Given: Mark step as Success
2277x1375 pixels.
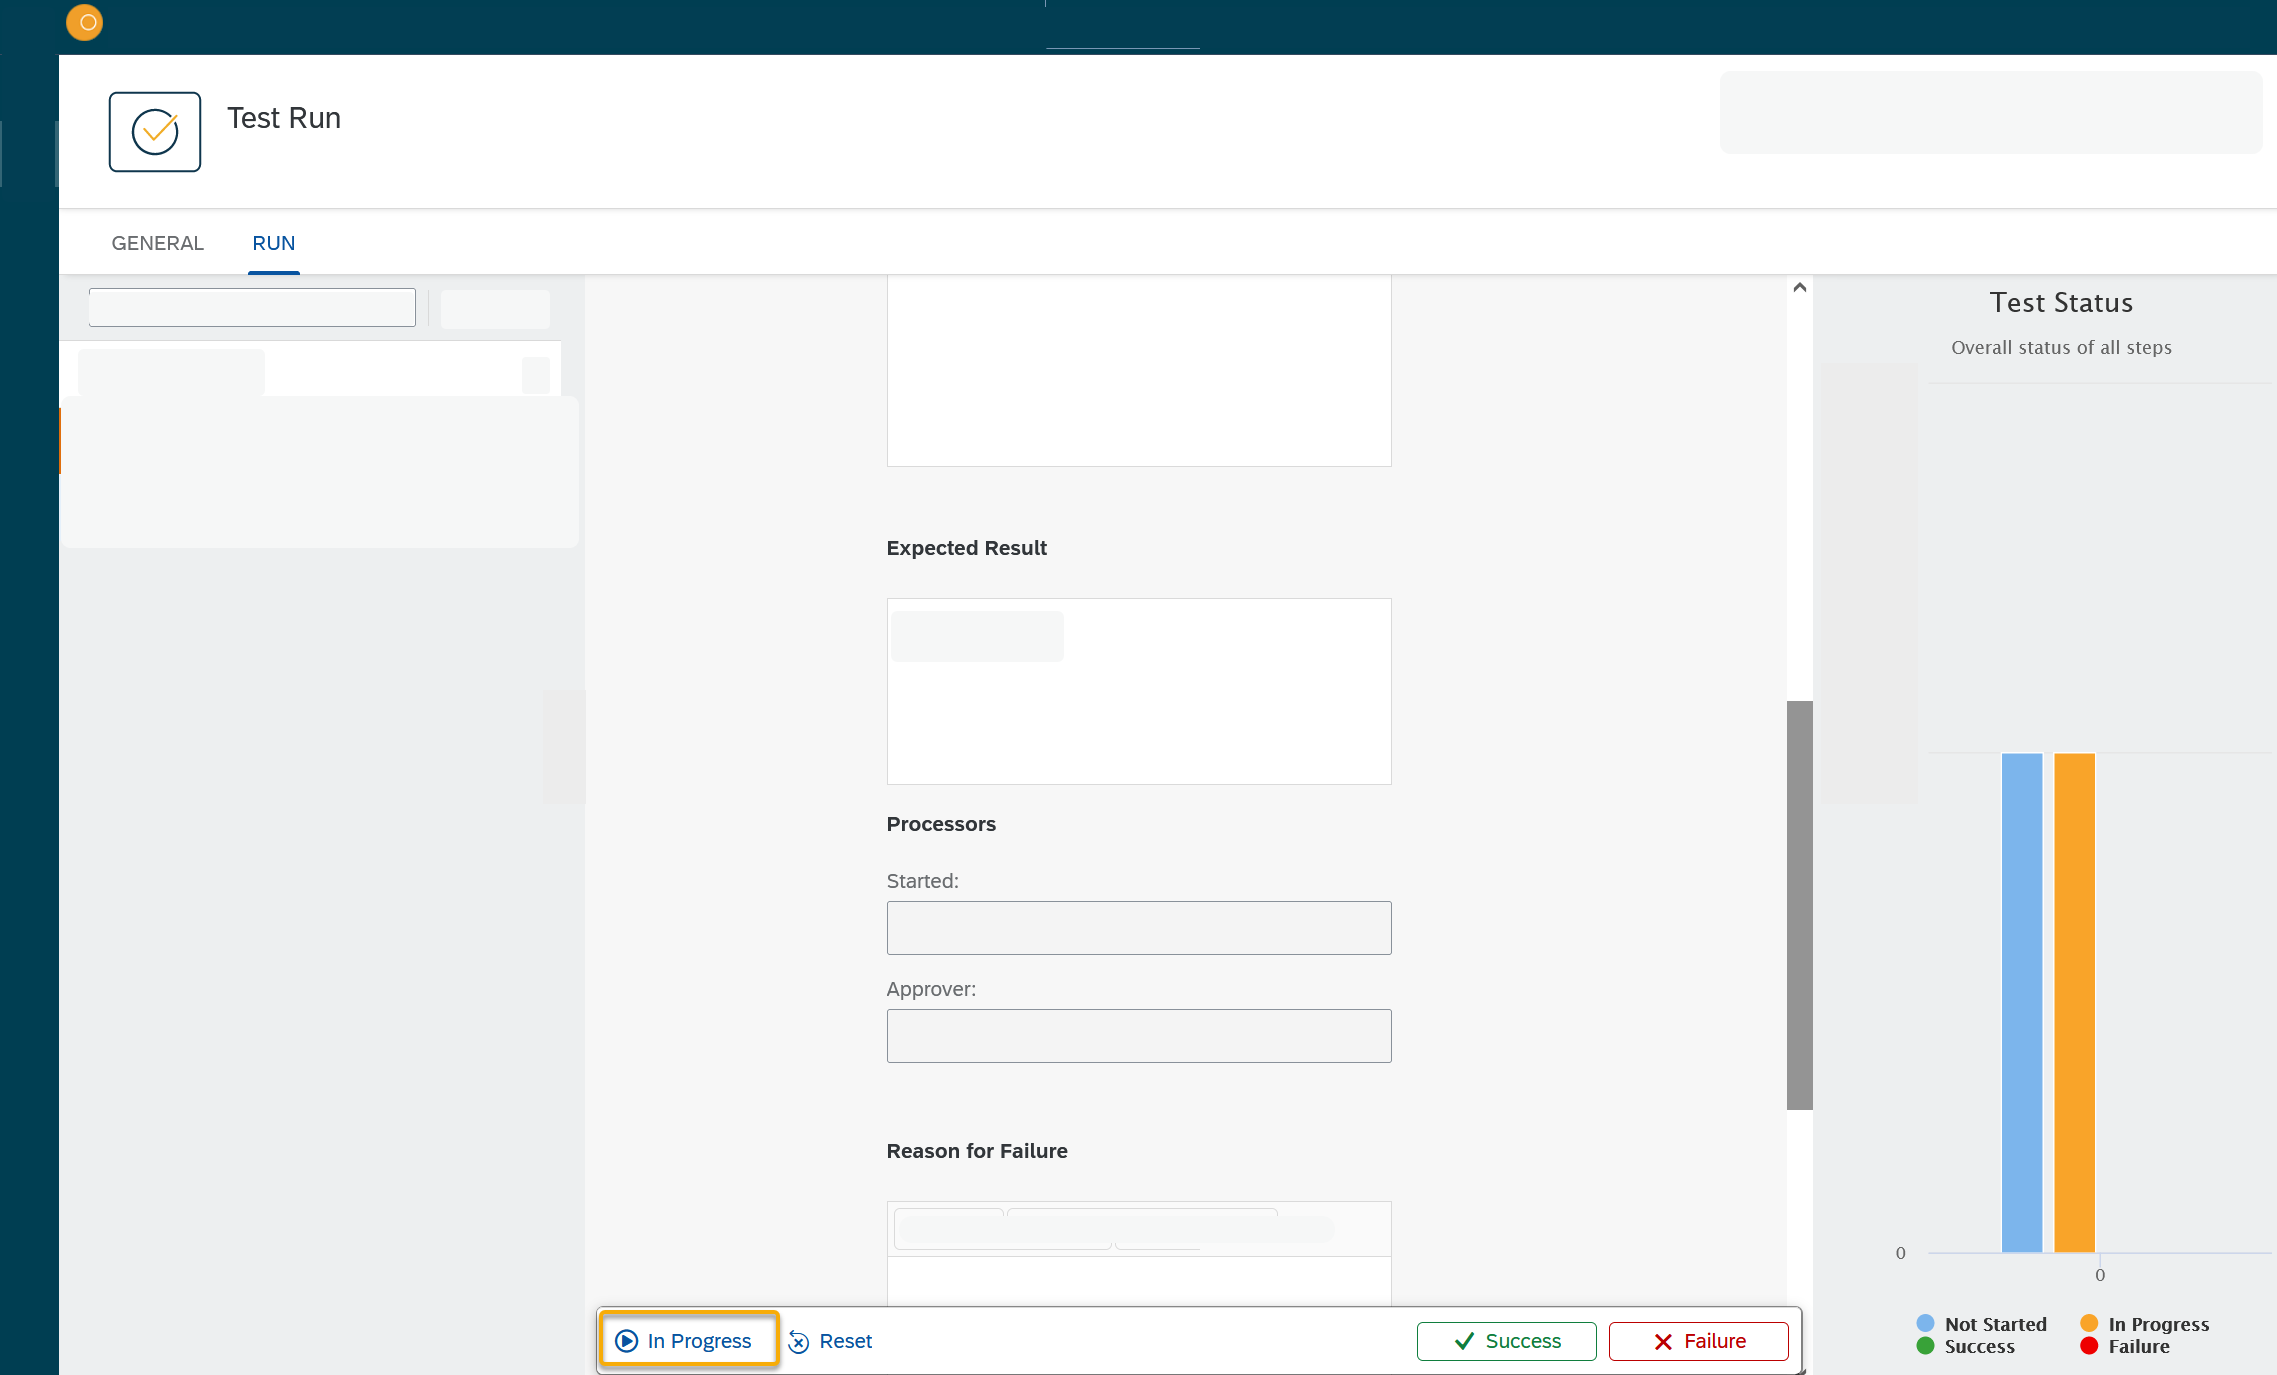Looking at the screenshot, I should tap(1506, 1341).
